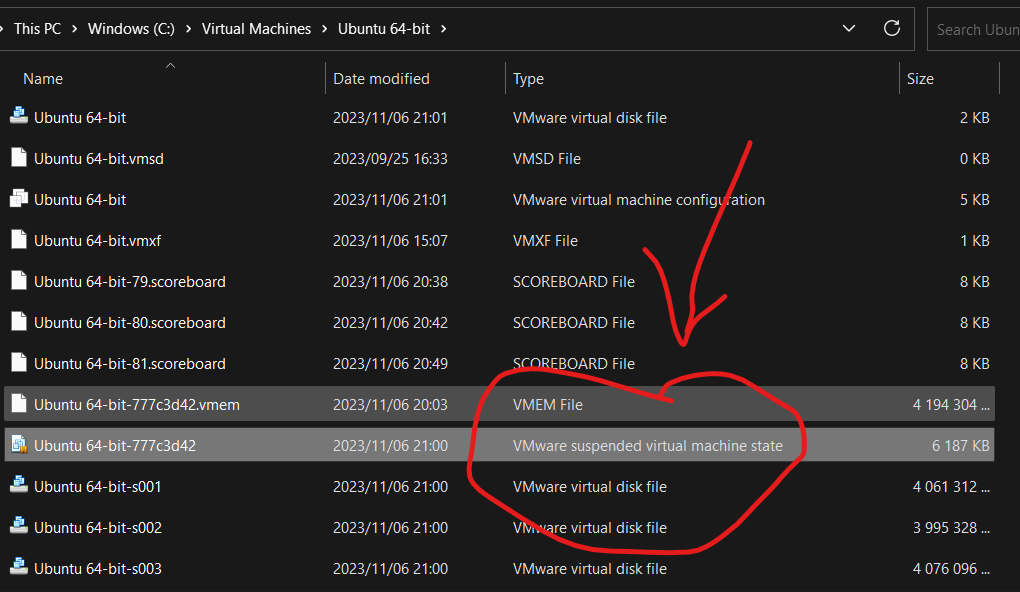This screenshot has height=592, width=1020.
Task: Click the refresh icon in address bar
Action: point(891,28)
